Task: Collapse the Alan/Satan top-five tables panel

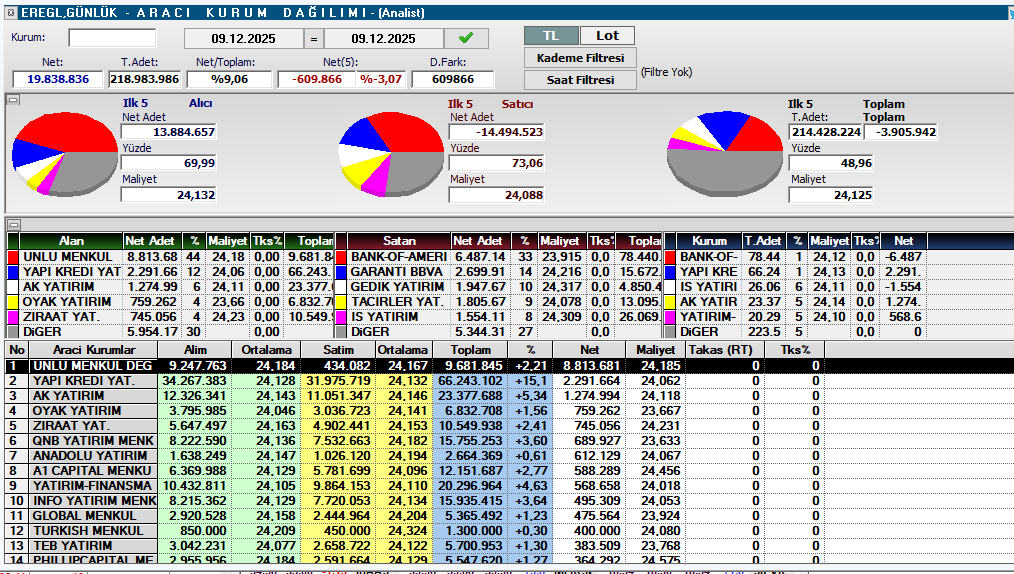Action: tap(13, 224)
